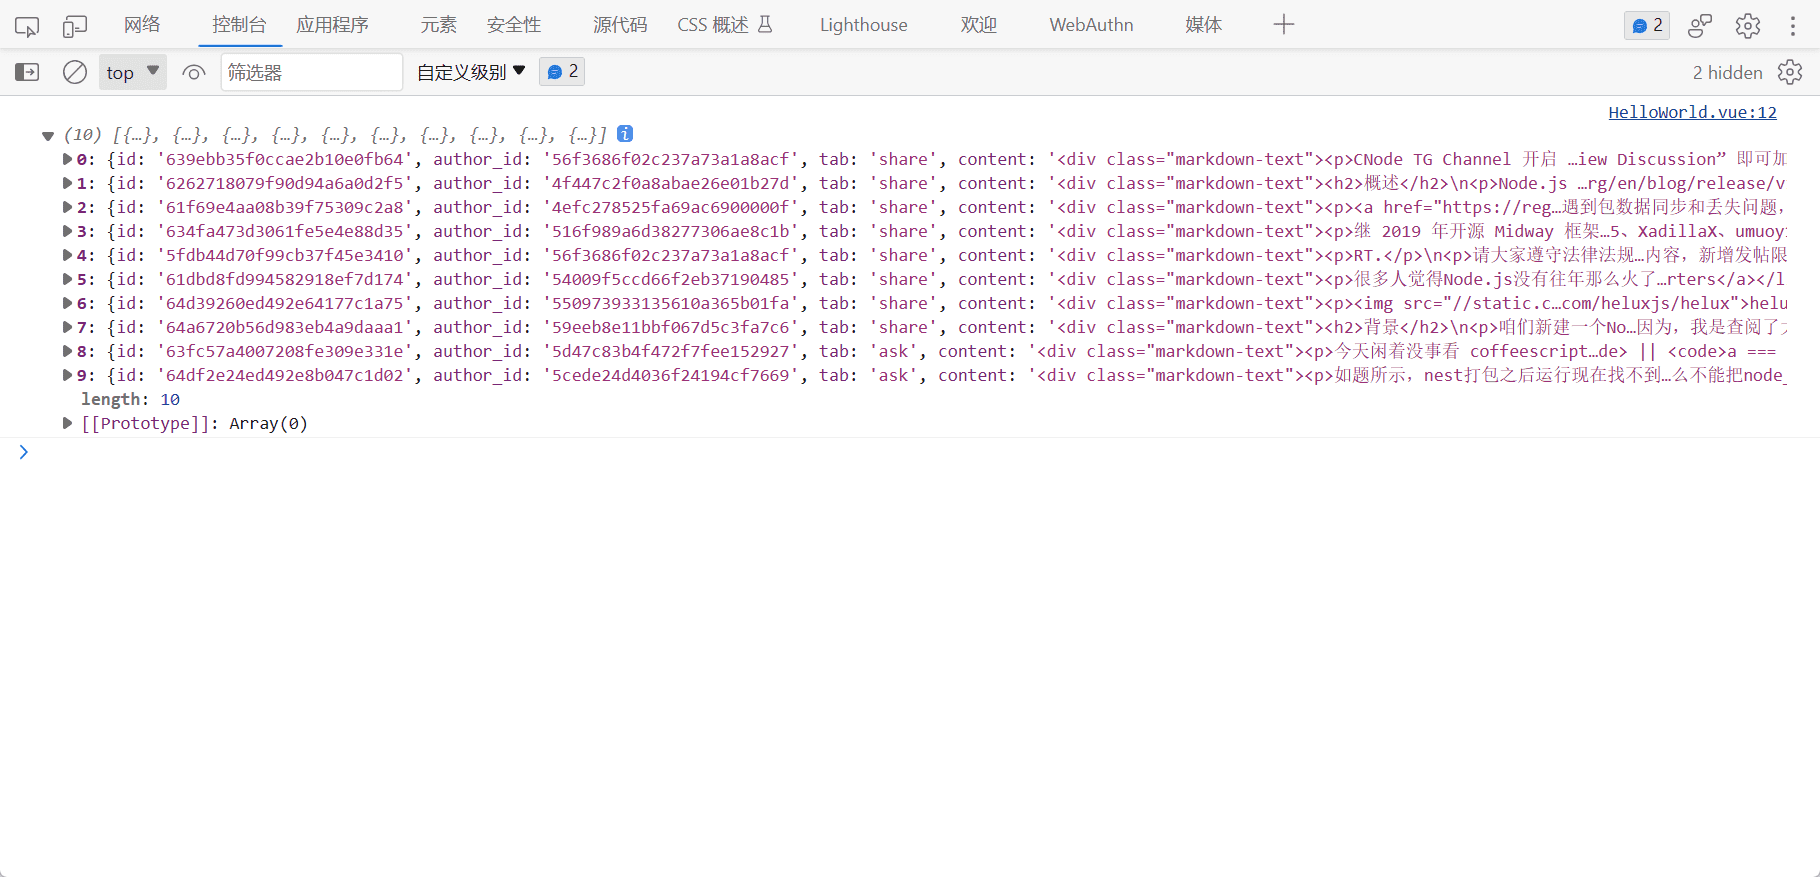Click the length: 10 property

pyautogui.click(x=130, y=399)
